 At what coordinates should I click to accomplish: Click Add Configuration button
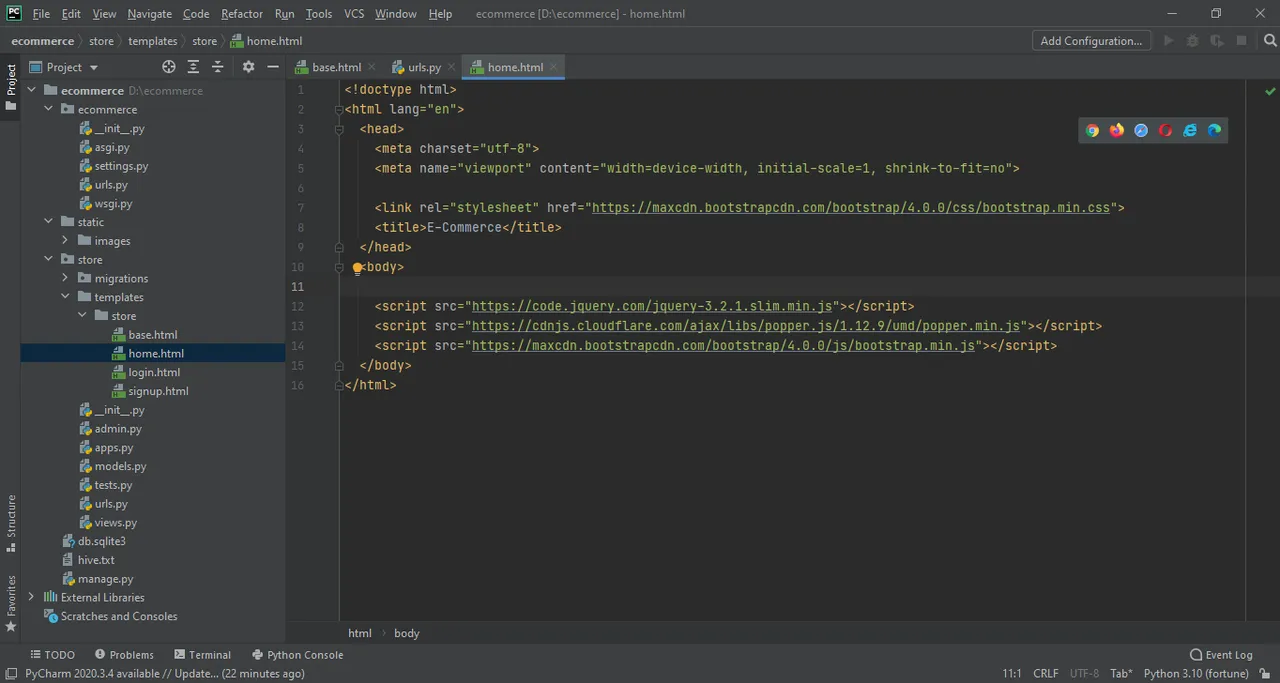tap(1091, 41)
